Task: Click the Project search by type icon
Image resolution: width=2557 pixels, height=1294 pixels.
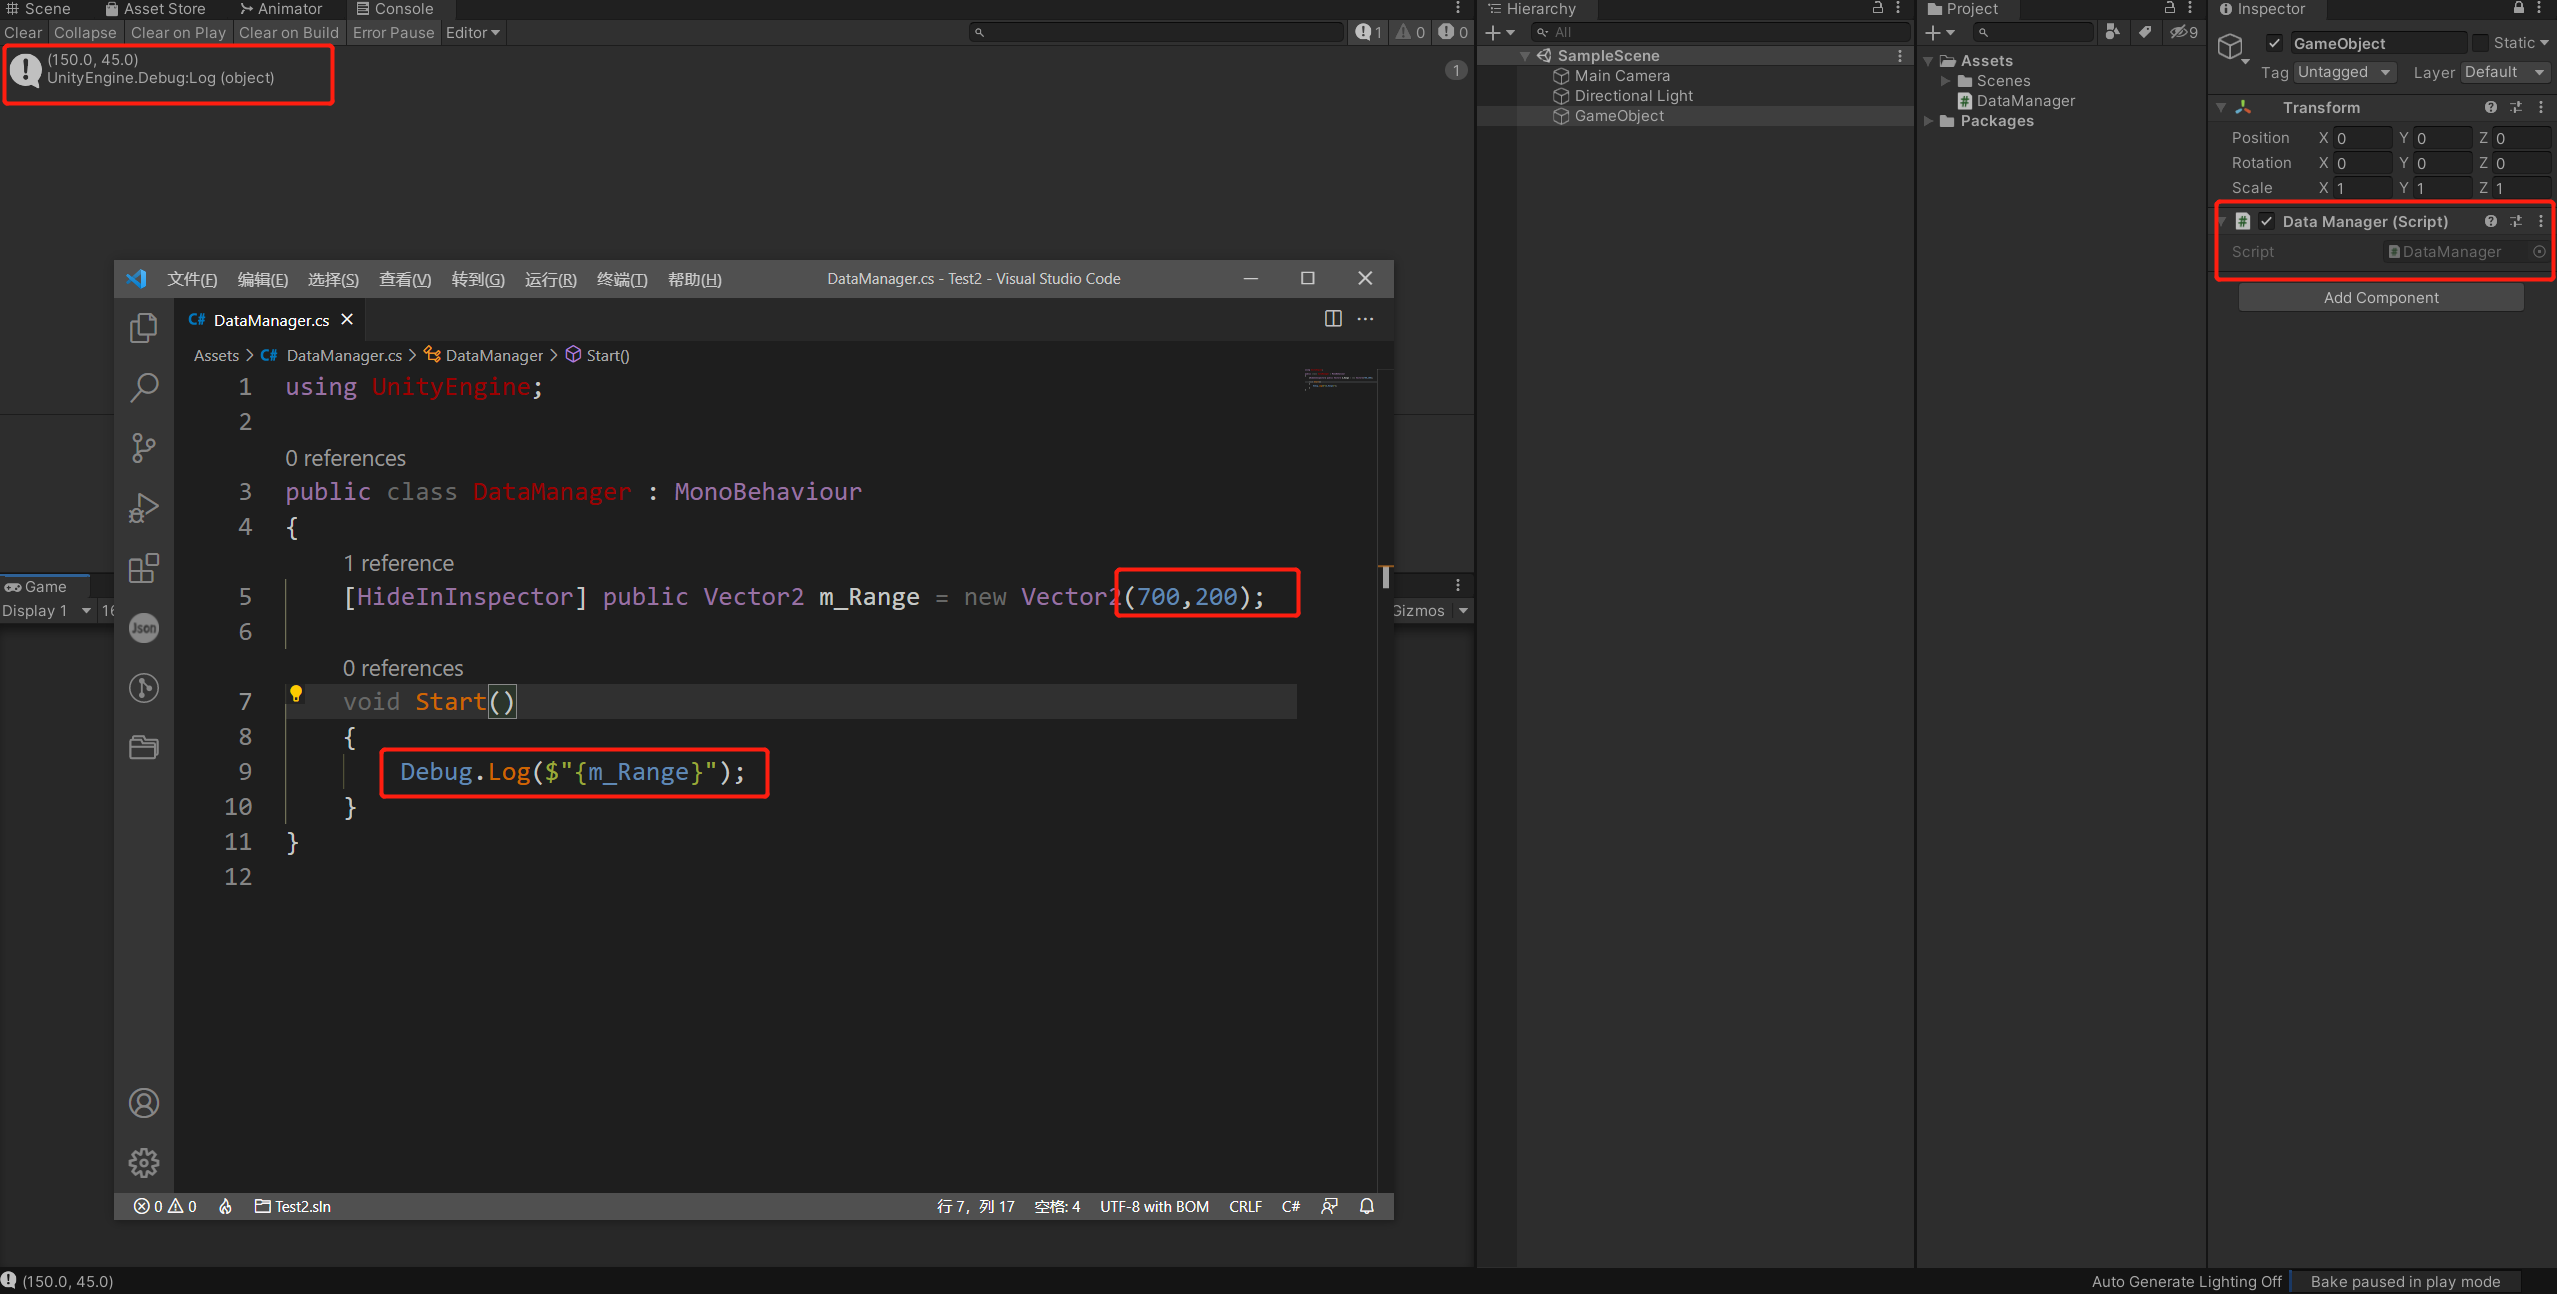Action: point(2112,32)
